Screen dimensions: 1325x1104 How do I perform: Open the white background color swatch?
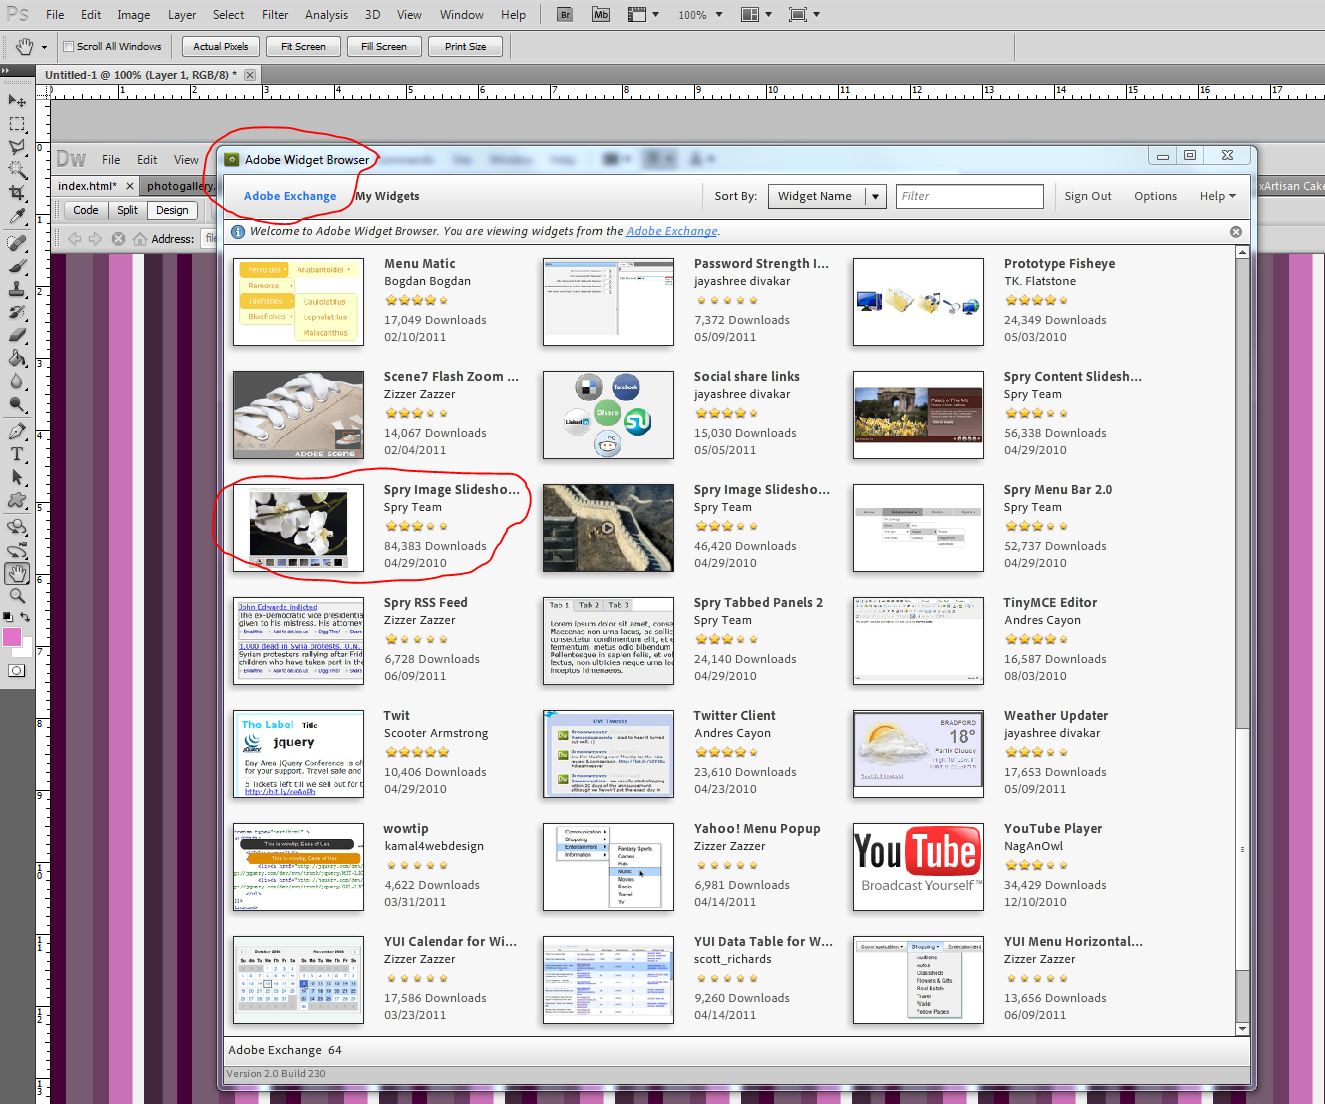[x=26, y=647]
